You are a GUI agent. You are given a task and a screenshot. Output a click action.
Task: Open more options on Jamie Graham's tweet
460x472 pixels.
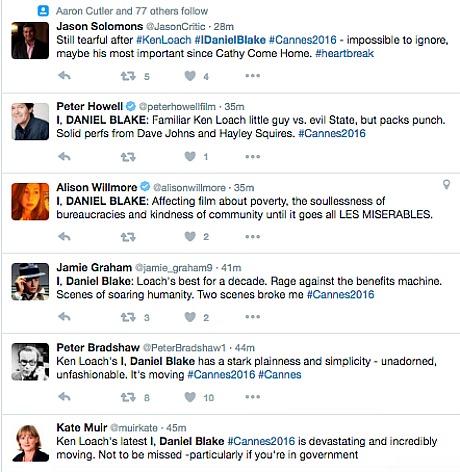coord(253,317)
